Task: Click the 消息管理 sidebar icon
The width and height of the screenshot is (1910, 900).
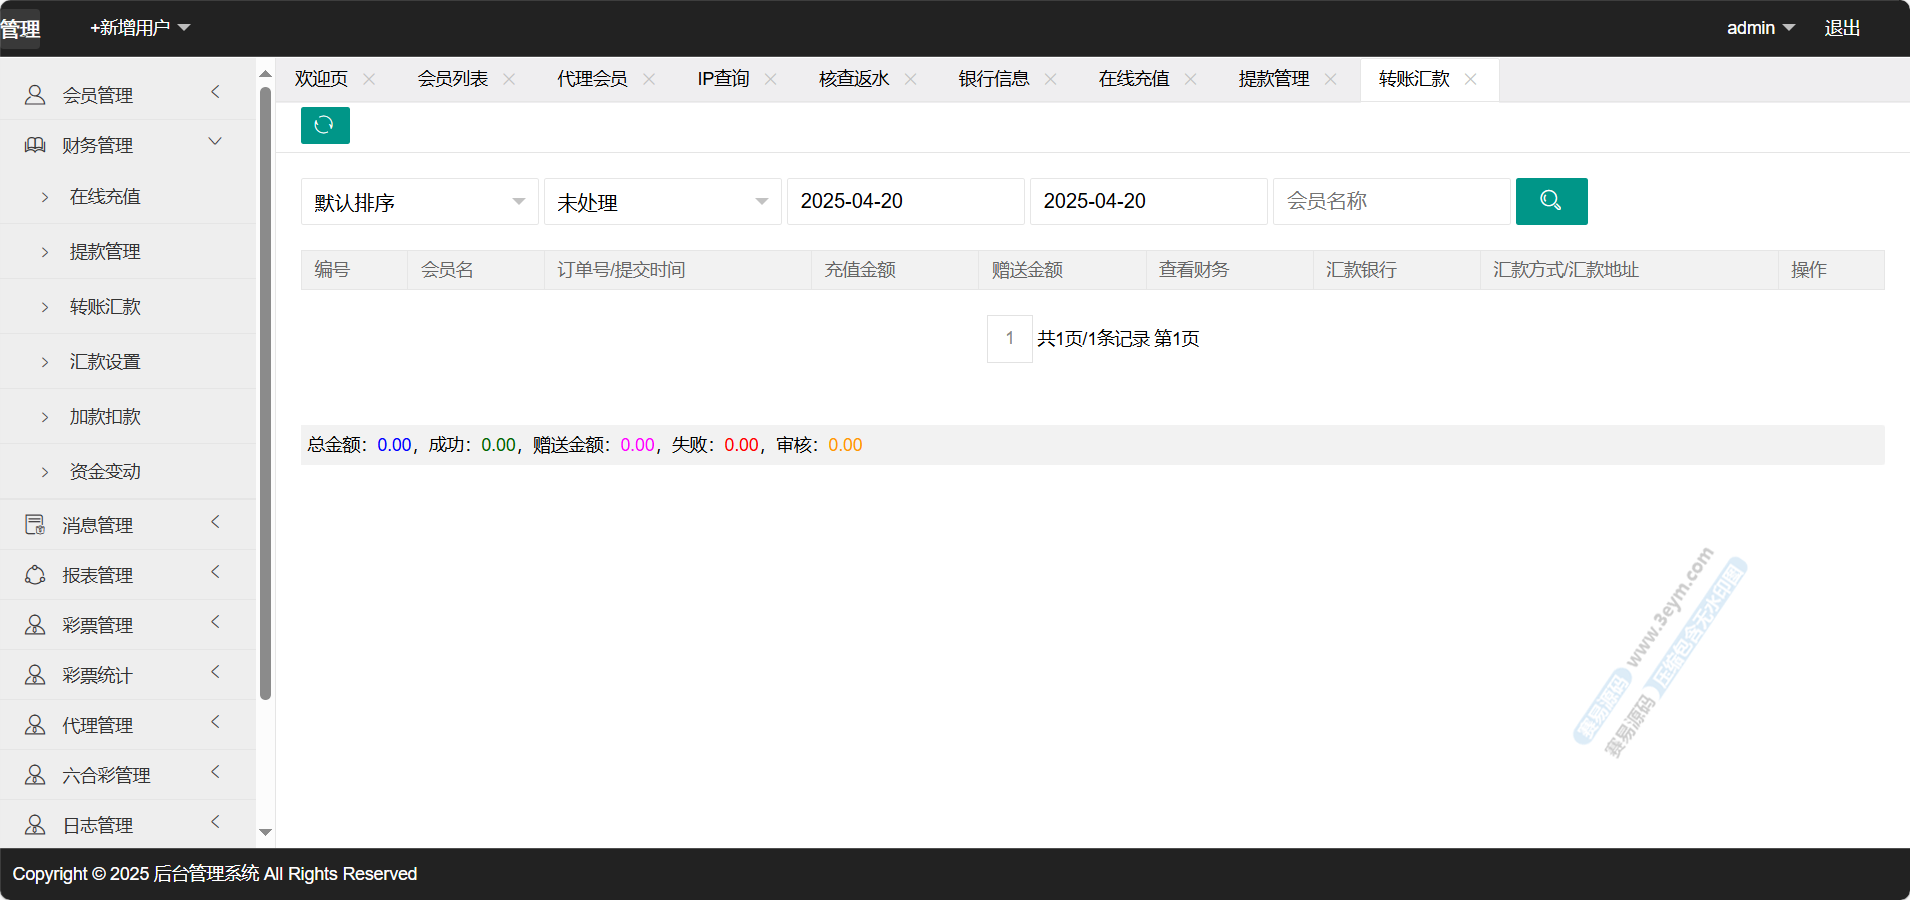Action: tap(35, 525)
